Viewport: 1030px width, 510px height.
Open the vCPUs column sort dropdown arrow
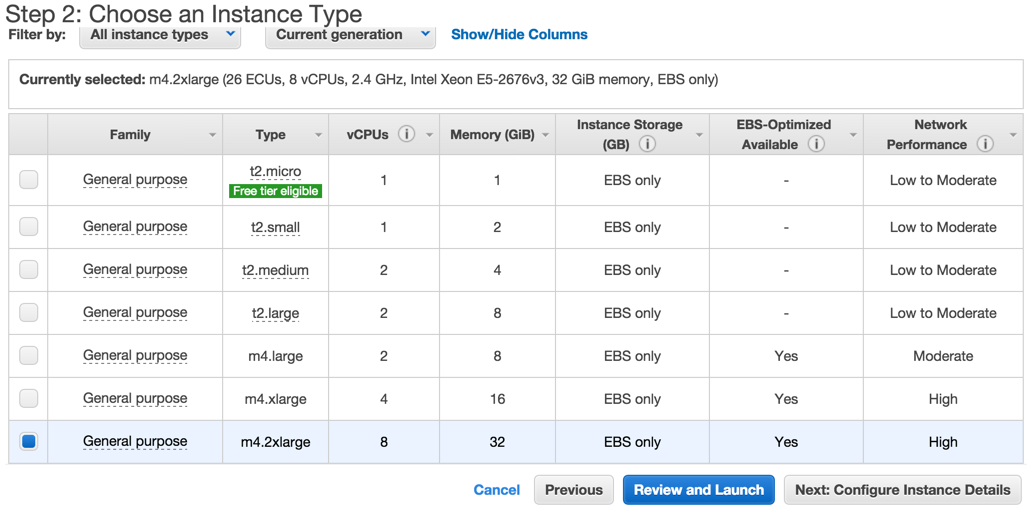coord(427,135)
